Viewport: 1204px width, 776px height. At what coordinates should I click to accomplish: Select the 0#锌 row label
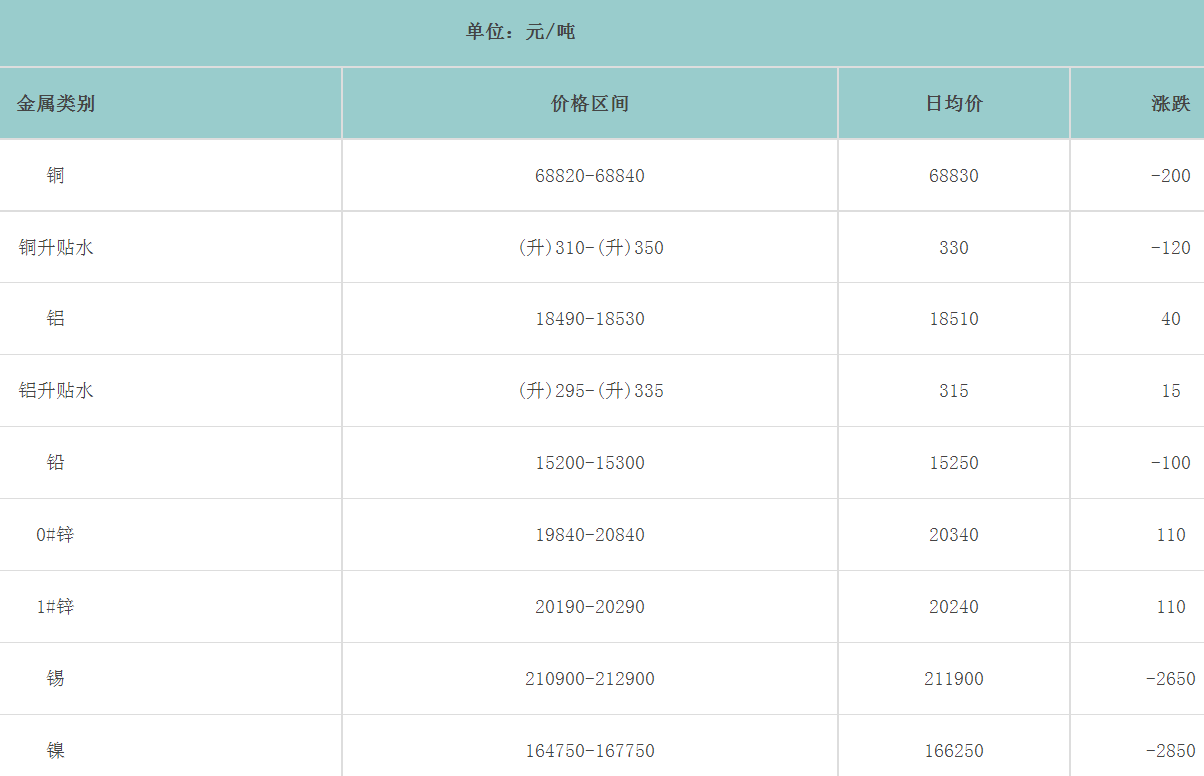click(x=56, y=535)
